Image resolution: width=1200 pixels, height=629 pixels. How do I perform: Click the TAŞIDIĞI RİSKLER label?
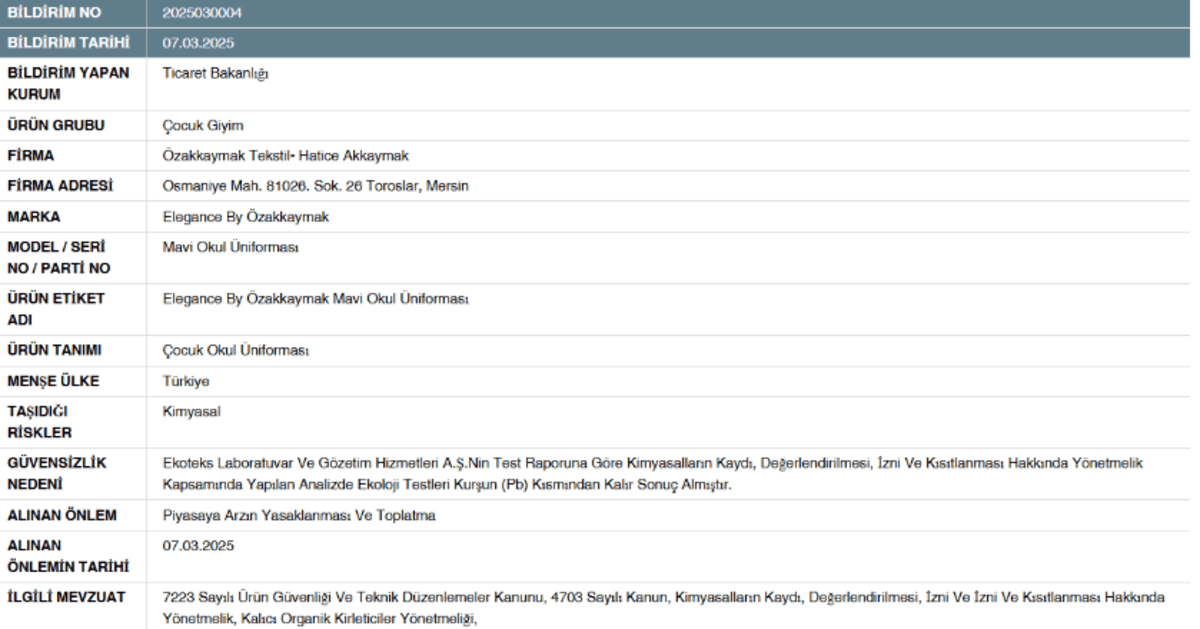click(x=40, y=422)
